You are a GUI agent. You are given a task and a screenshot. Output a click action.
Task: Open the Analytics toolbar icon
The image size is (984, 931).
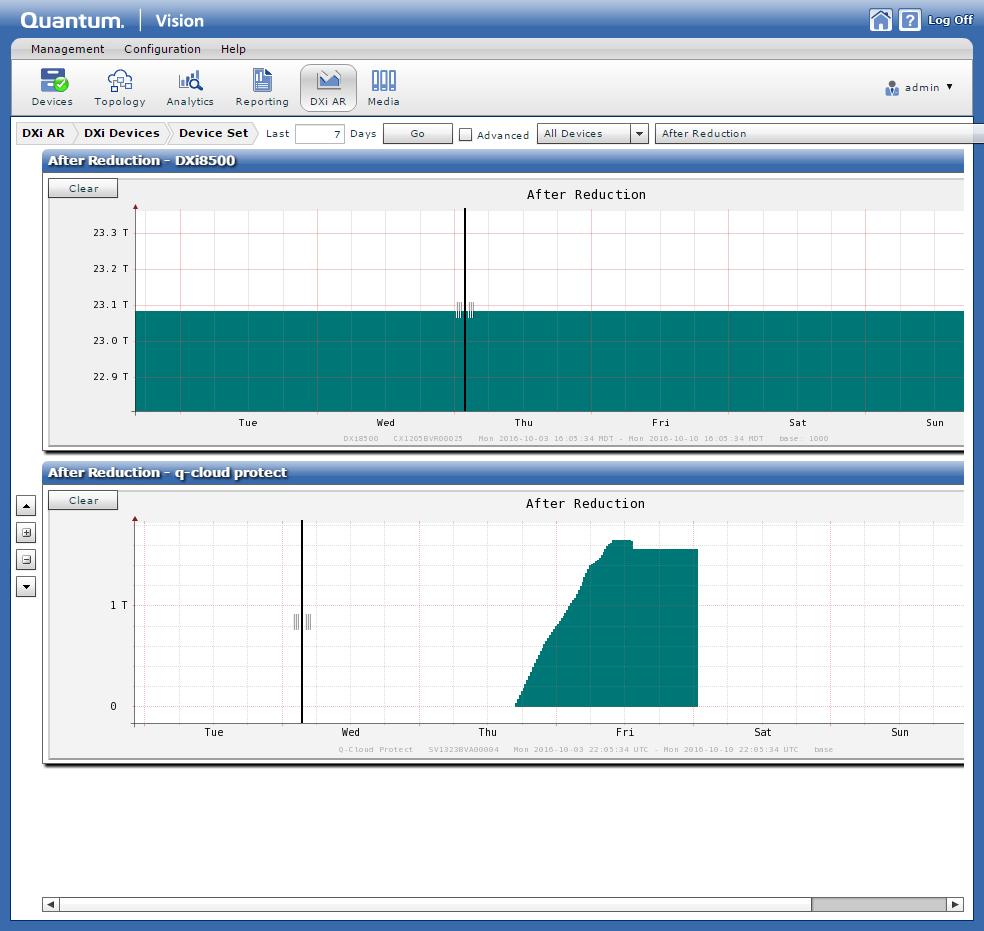pos(190,88)
